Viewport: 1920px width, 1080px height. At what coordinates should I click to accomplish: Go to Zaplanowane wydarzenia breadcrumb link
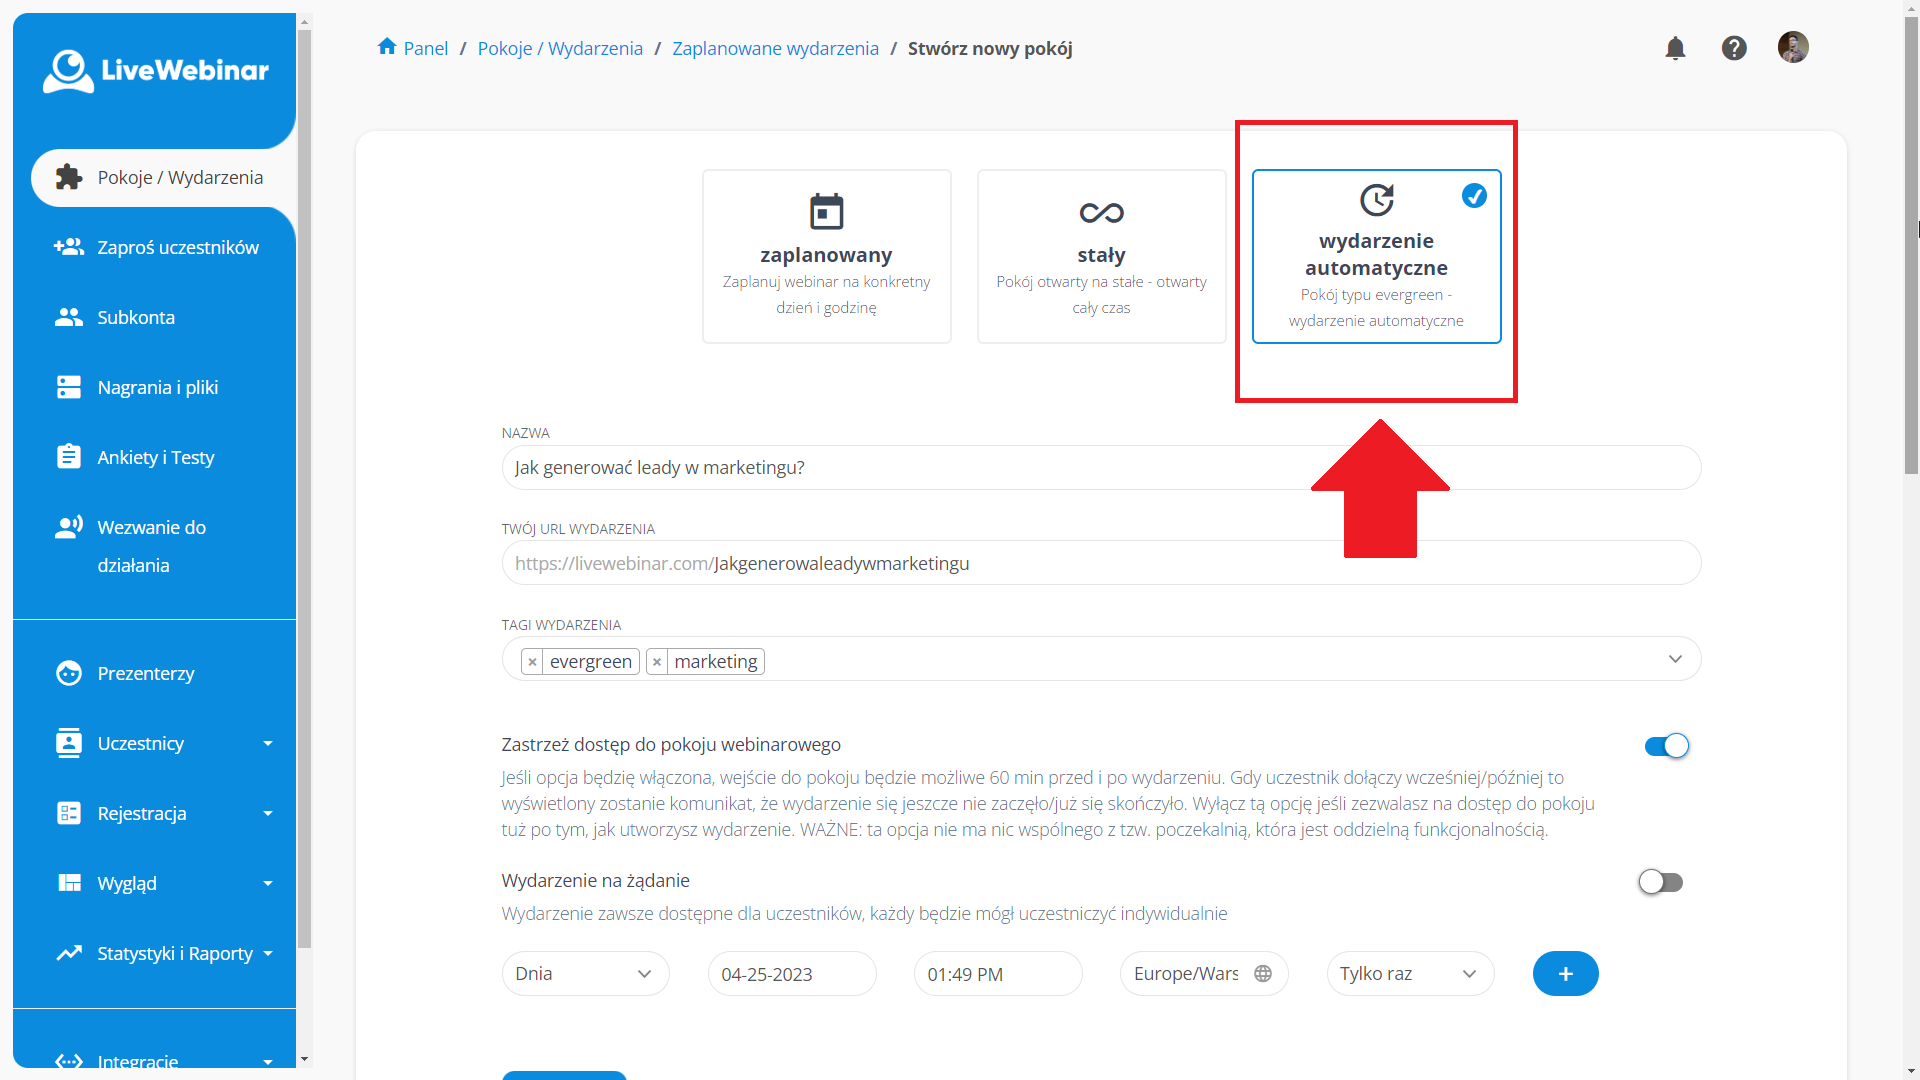(775, 49)
